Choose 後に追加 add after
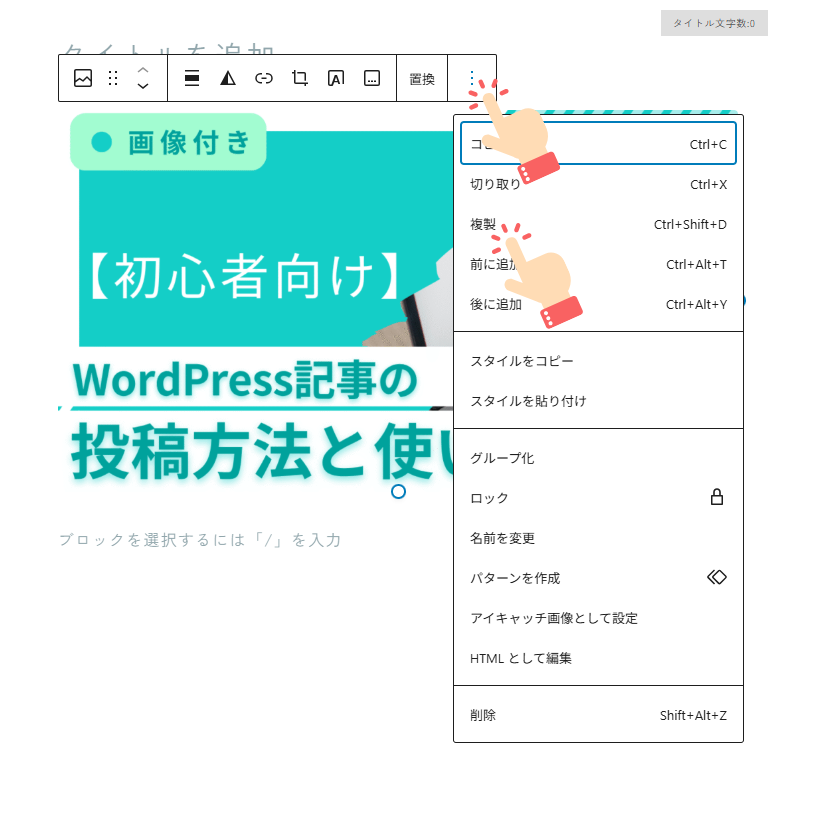 coord(598,304)
